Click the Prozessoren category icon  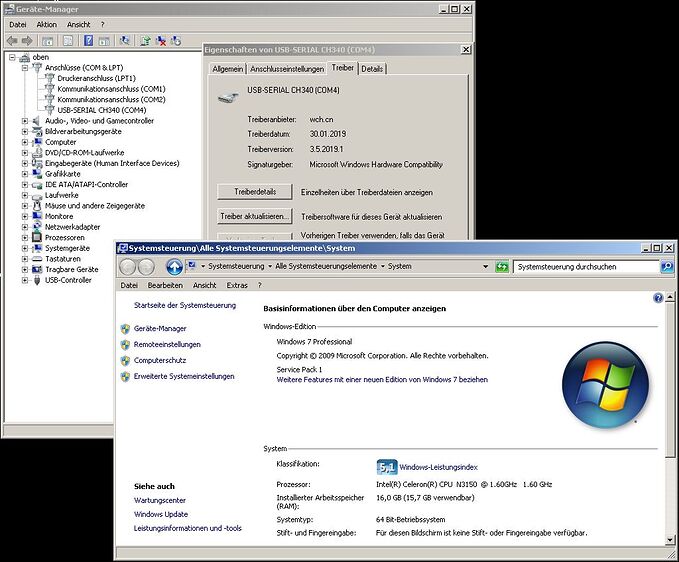coord(37,238)
